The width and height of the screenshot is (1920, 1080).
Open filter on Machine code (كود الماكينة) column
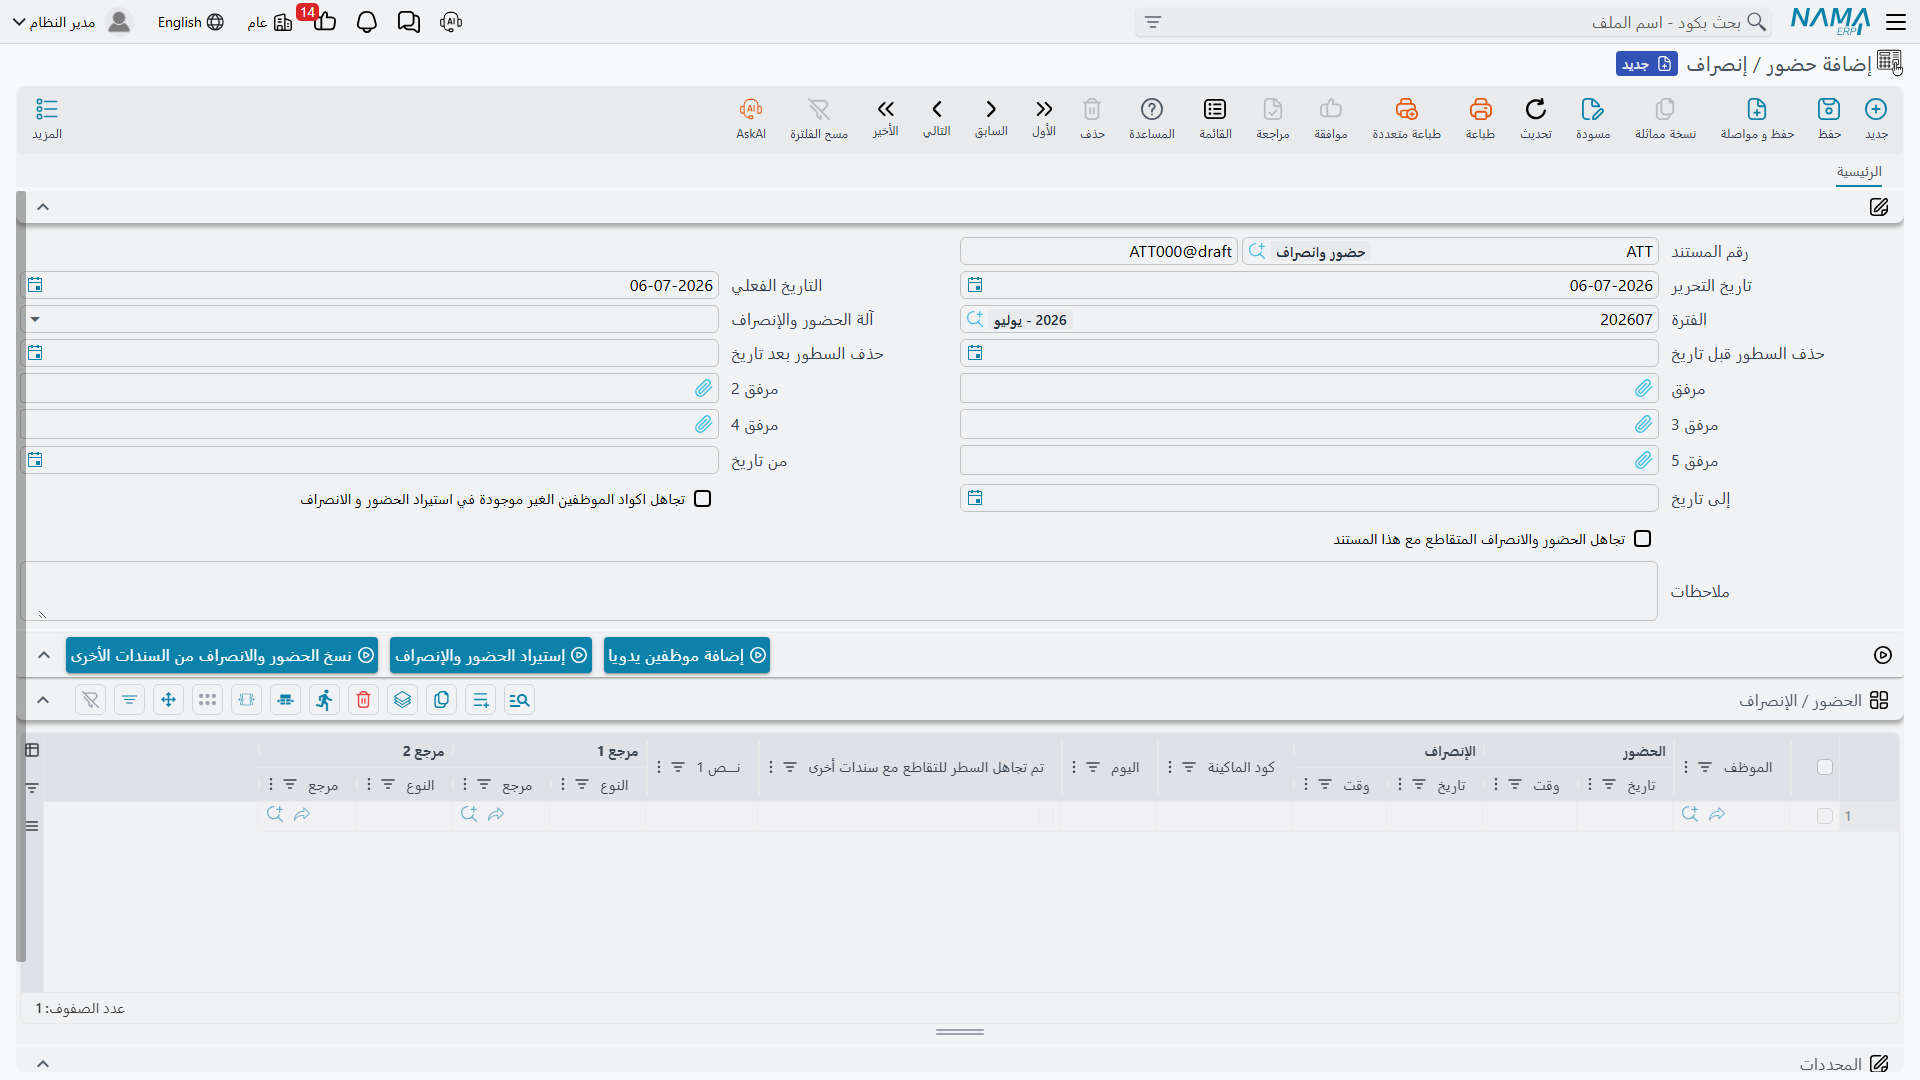point(1189,767)
